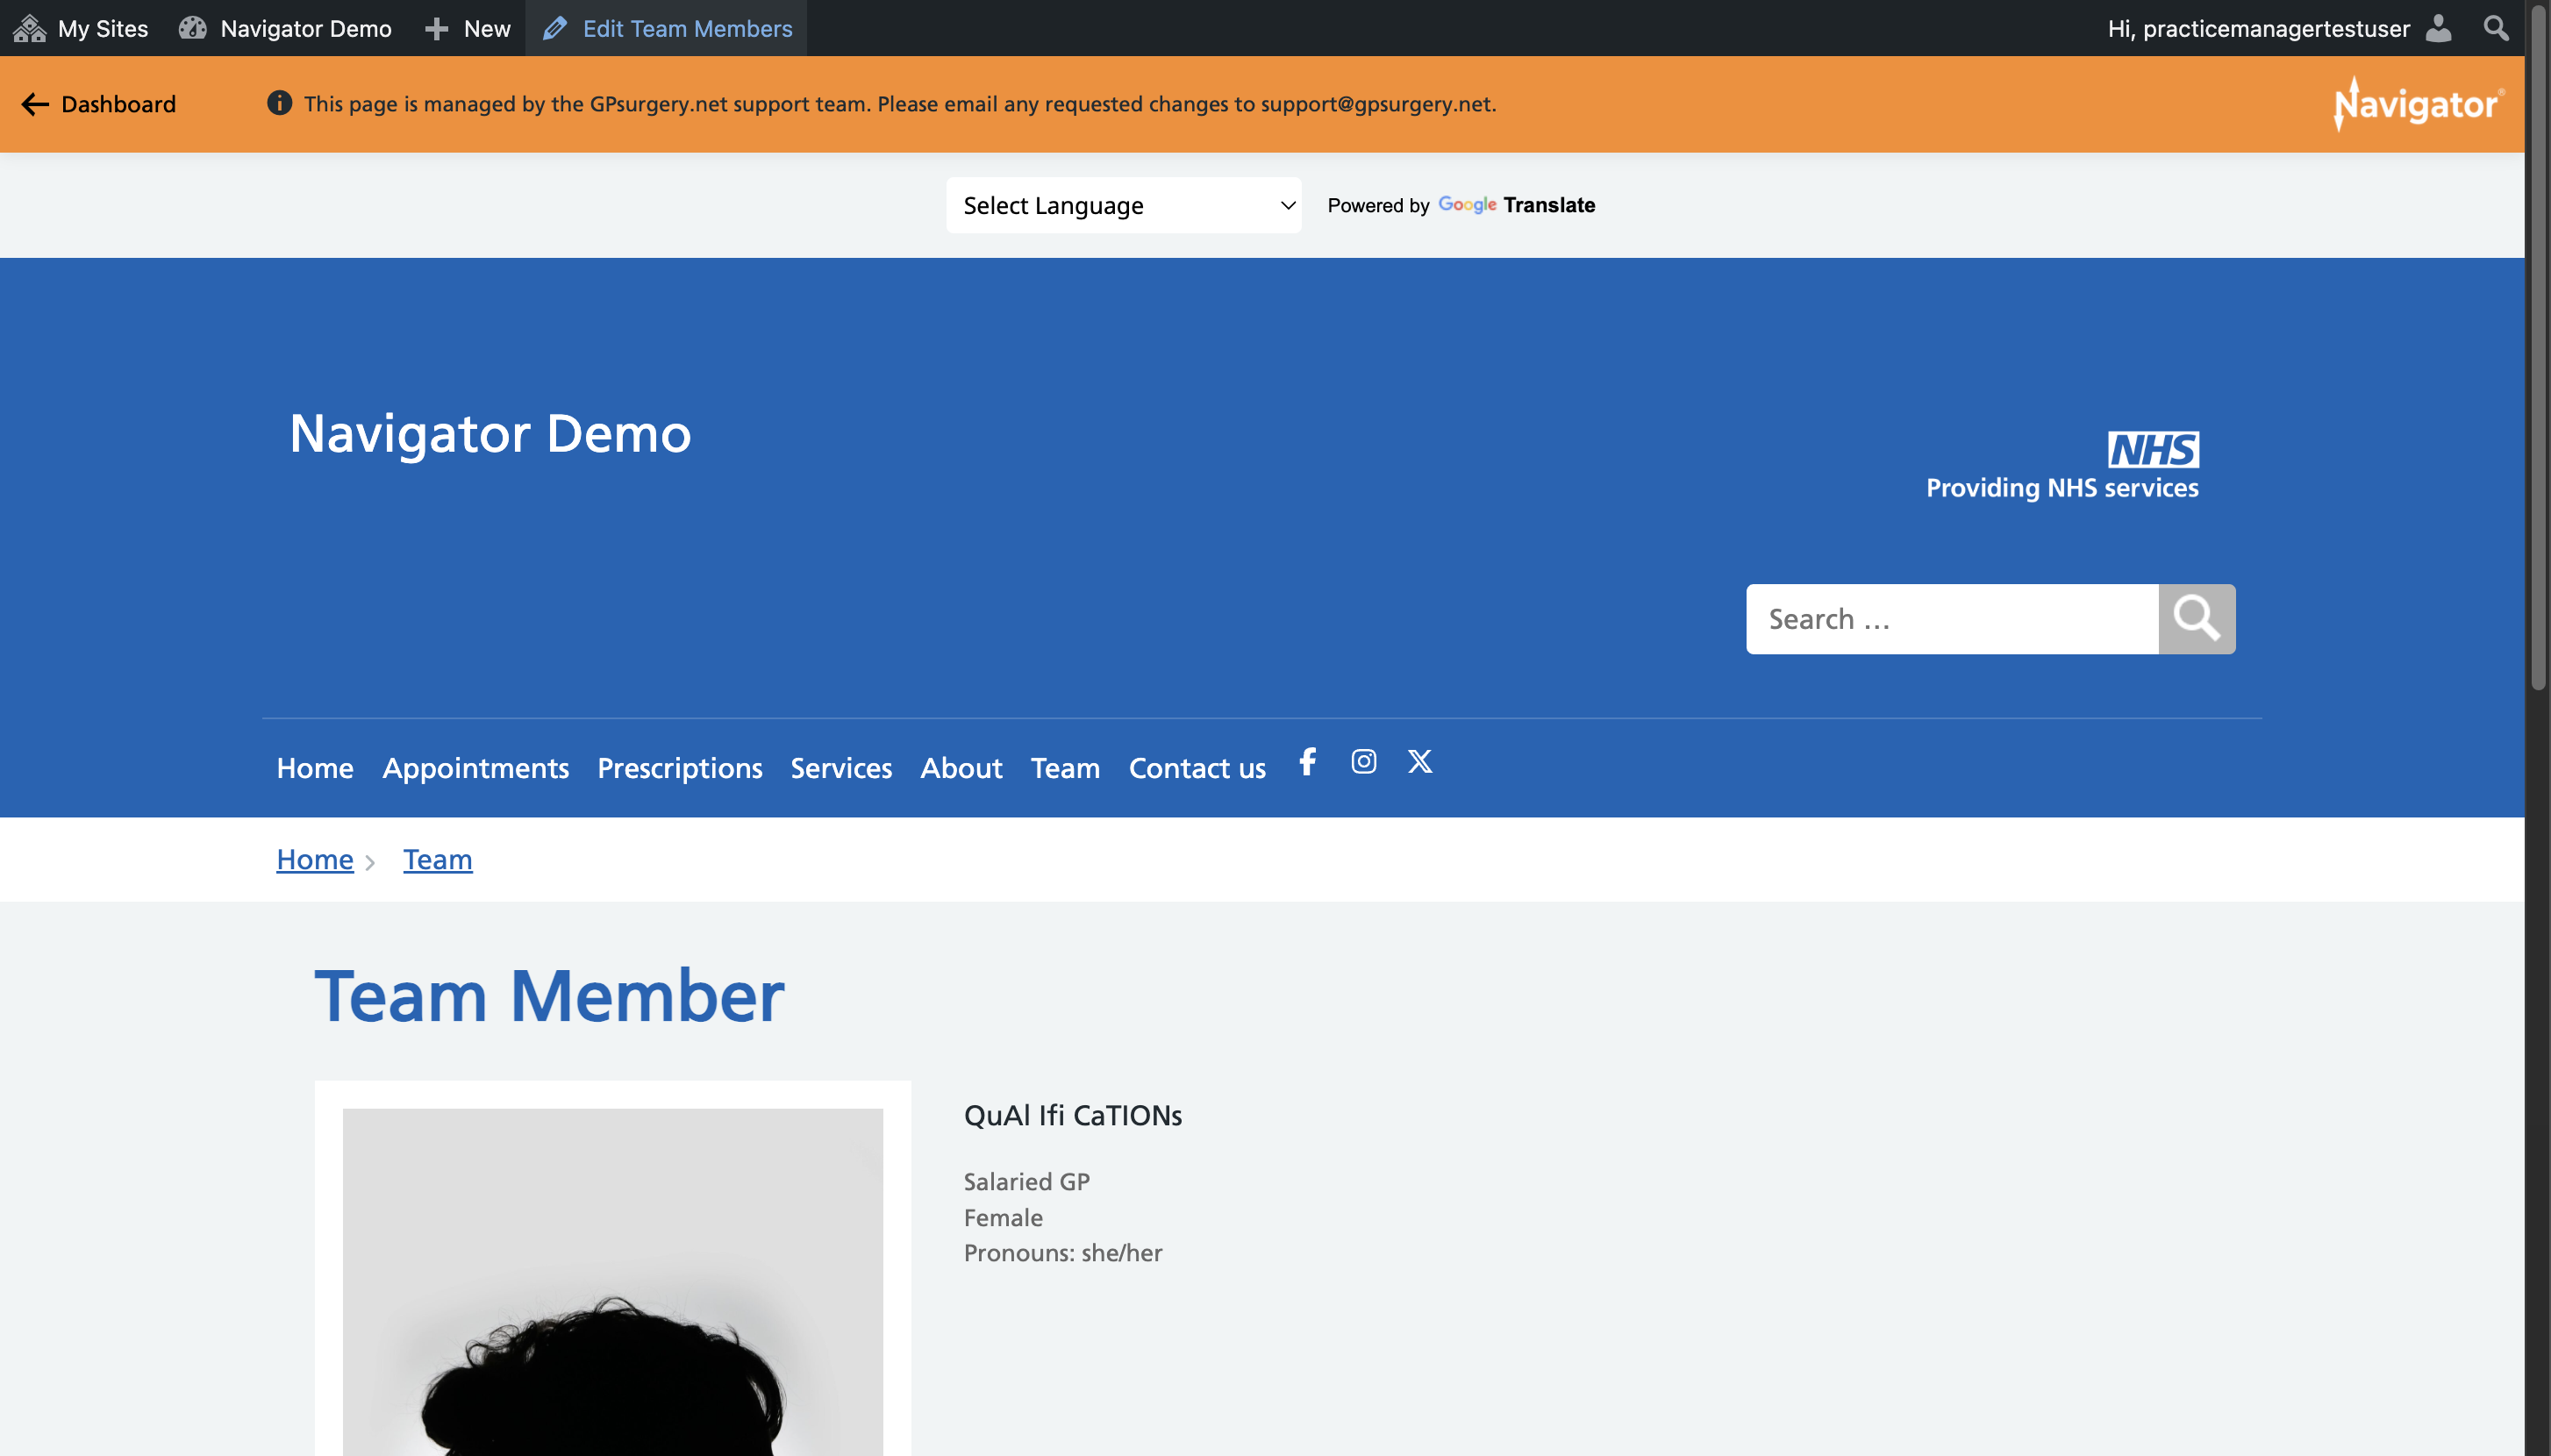Screen dimensions: 2551x1456
Task: Open the Prescriptions navigation item
Action: 679,768
